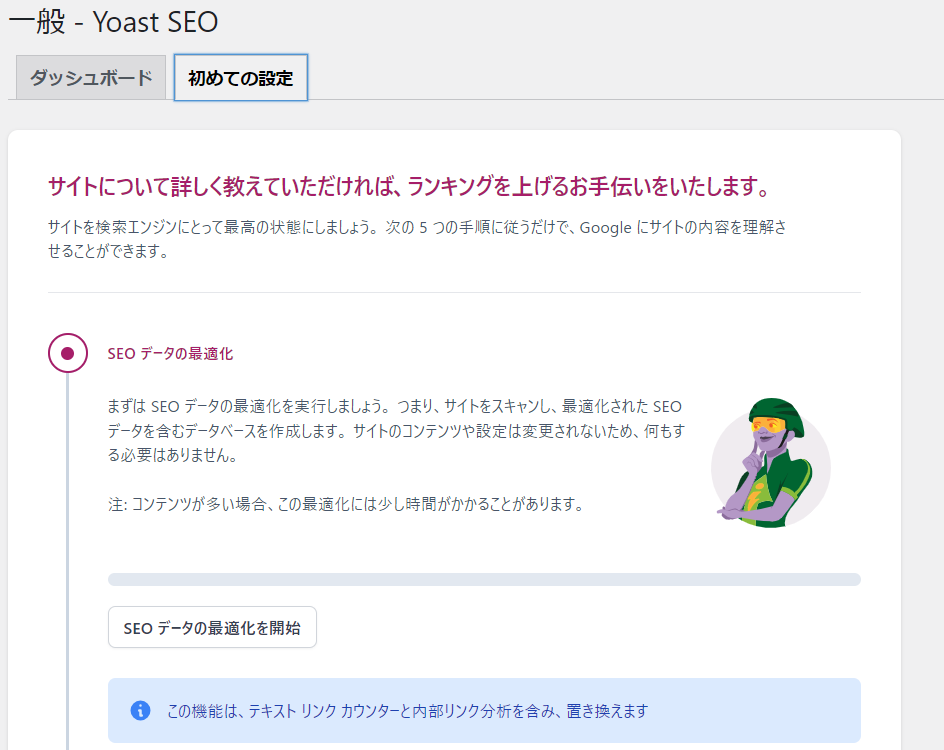Screen dimensions: 944x750
Task: Click the SEO optimization progress bar
Action: point(484,579)
